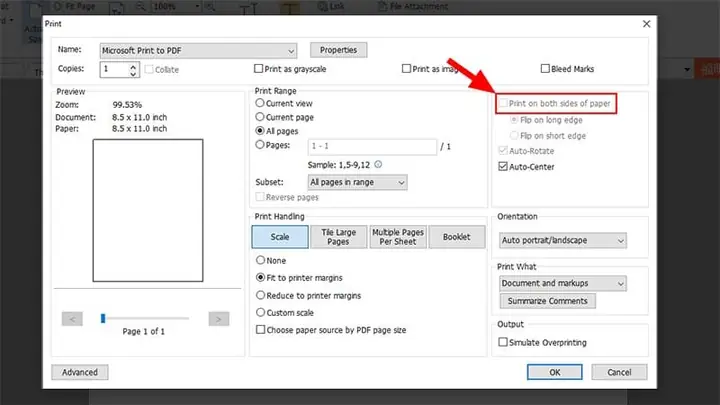Enable Choose paper source by PDF page size
The image size is (720, 405).
click(260, 330)
